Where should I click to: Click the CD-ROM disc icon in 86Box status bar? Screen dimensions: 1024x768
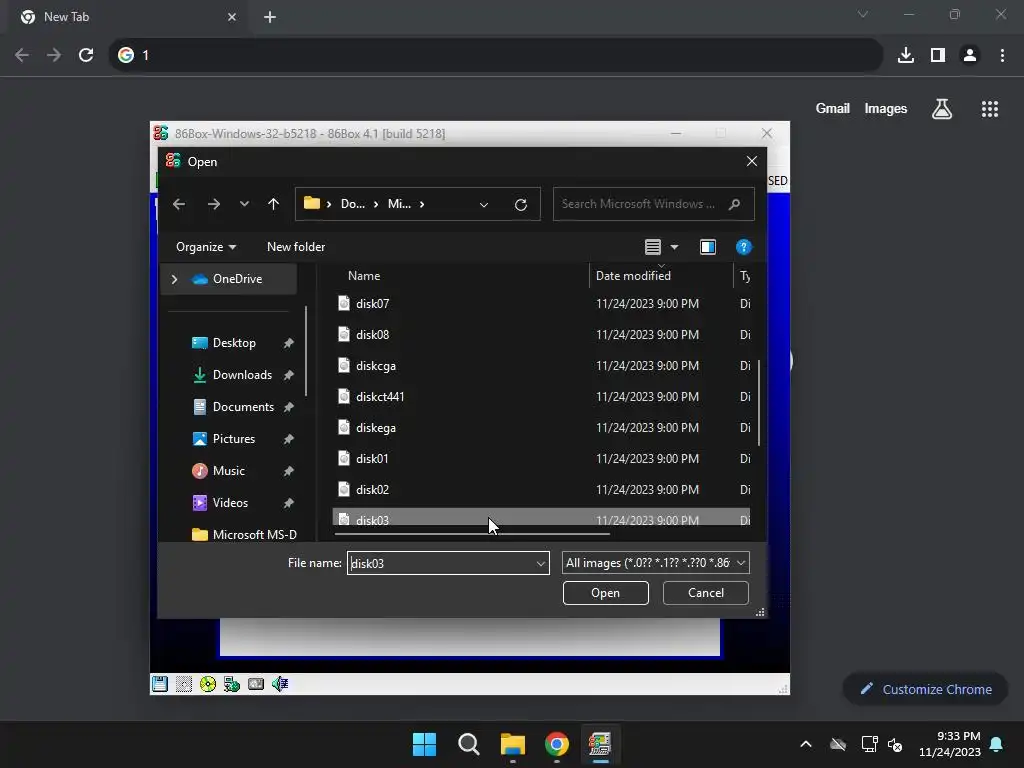(208, 684)
